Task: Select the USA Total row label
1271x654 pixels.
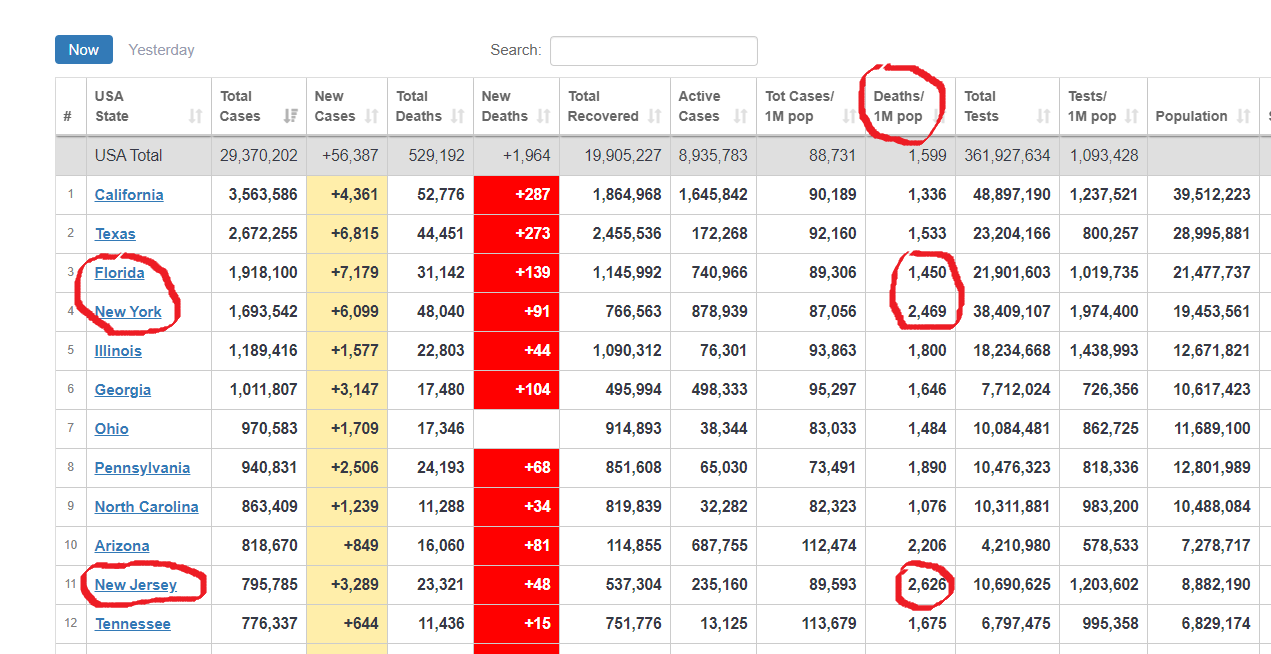Action: 128,156
